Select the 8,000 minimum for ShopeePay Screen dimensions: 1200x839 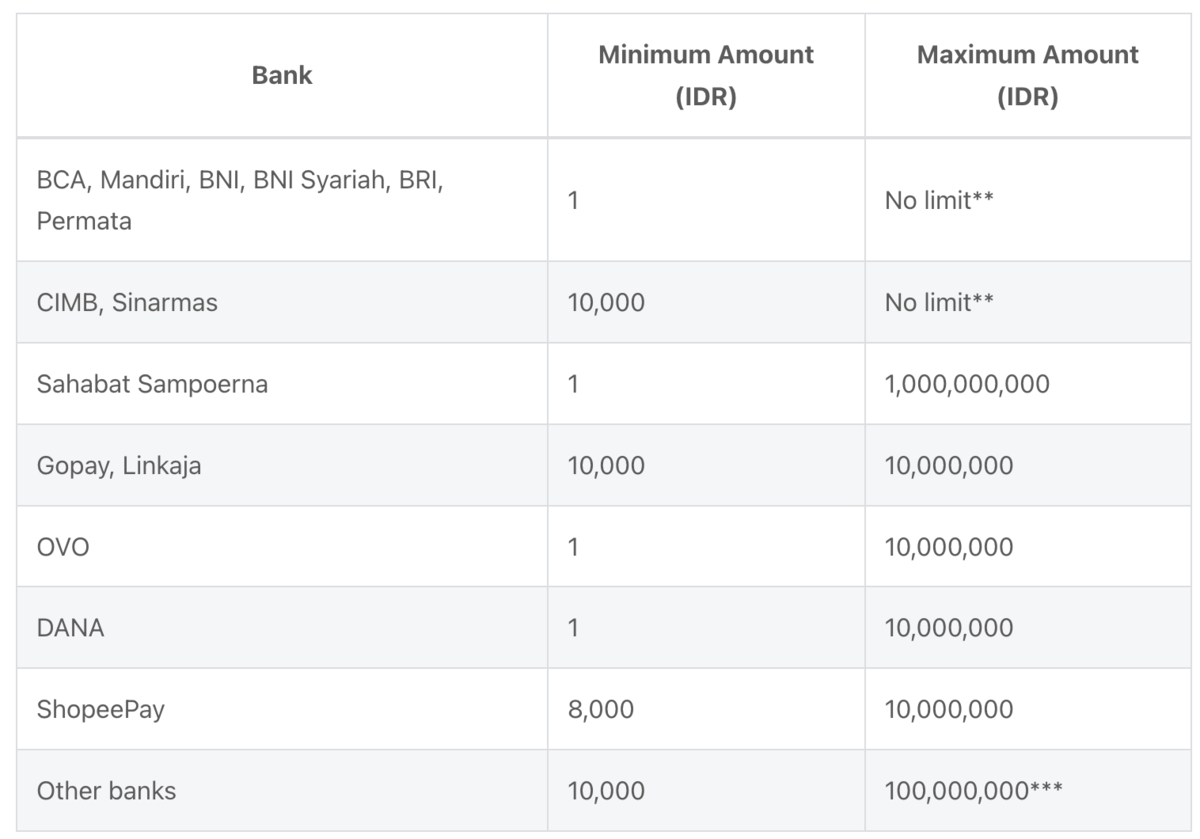point(601,710)
